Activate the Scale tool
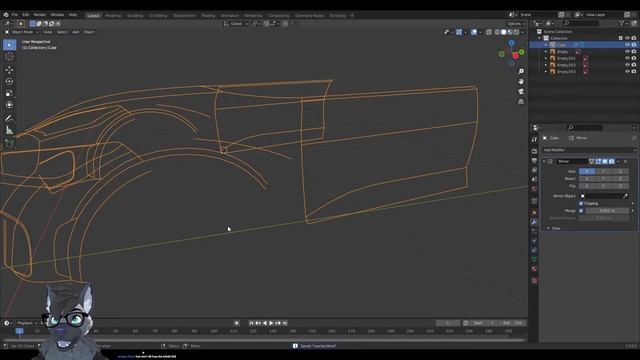 (9, 93)
